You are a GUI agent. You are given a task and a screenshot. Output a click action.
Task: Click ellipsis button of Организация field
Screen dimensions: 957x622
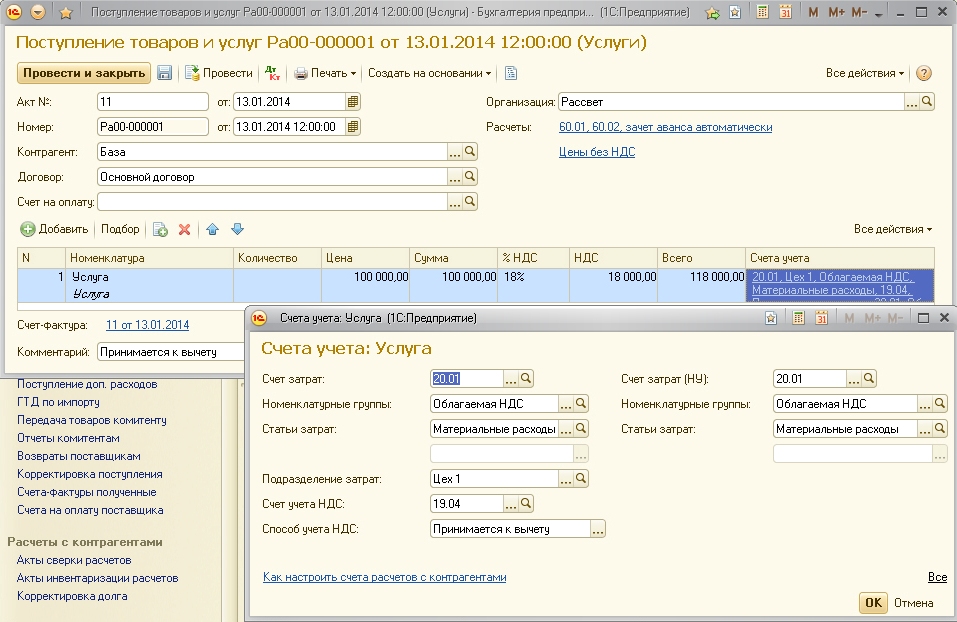[x=912, y=102]
